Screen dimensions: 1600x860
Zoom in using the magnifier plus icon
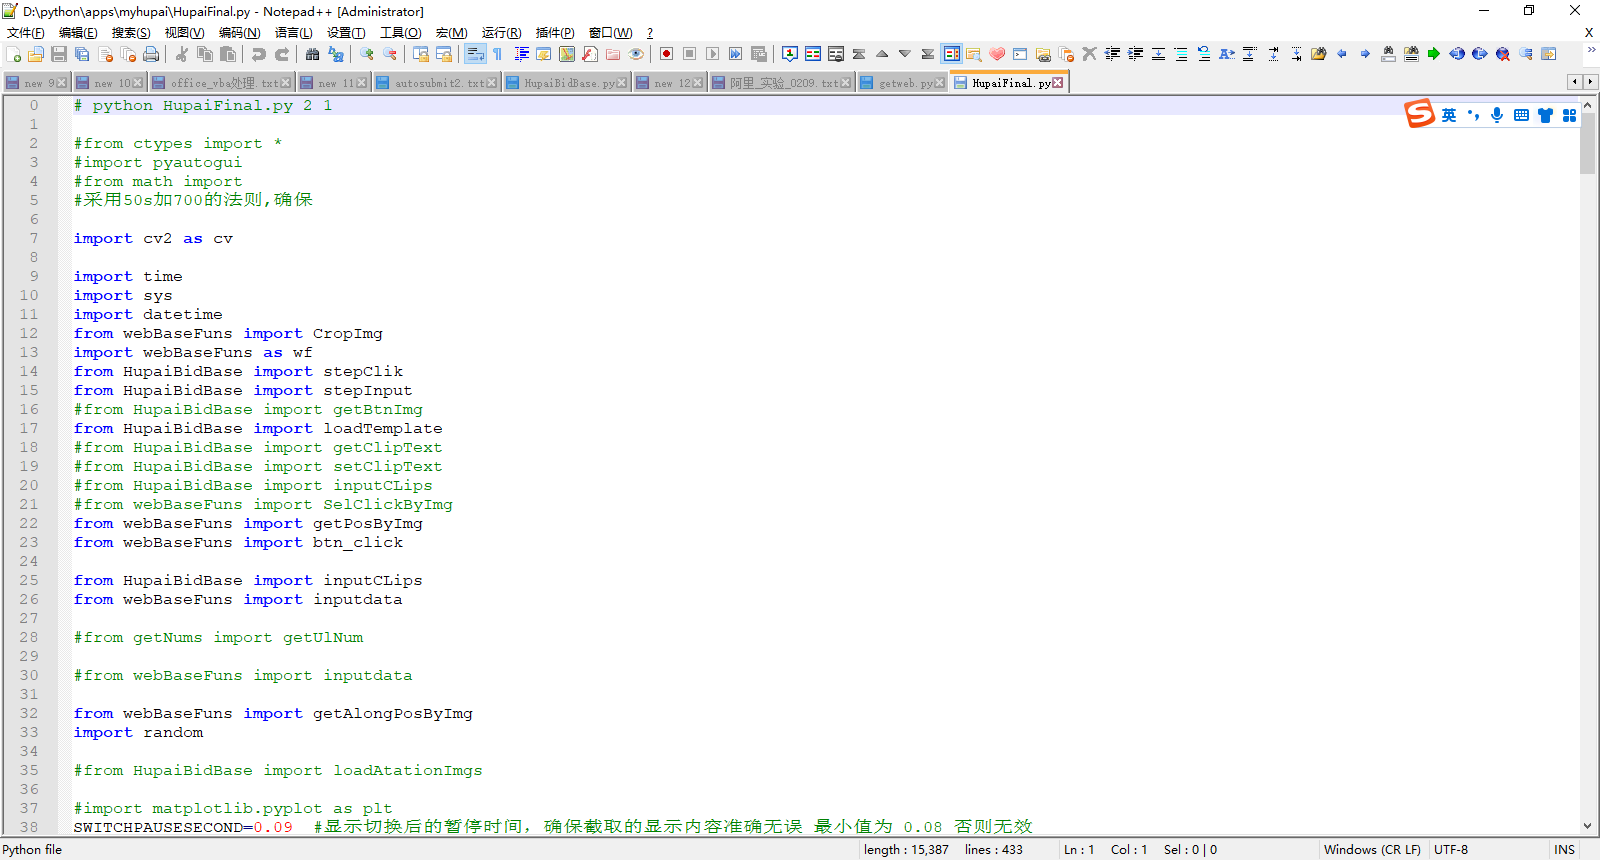click(x=367, y=54)
